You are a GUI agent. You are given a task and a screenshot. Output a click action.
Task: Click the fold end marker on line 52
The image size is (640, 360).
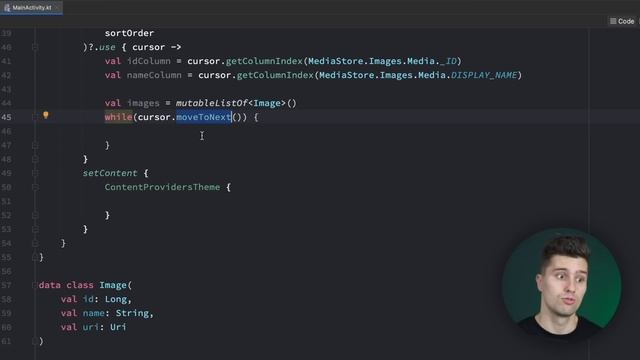35,215
